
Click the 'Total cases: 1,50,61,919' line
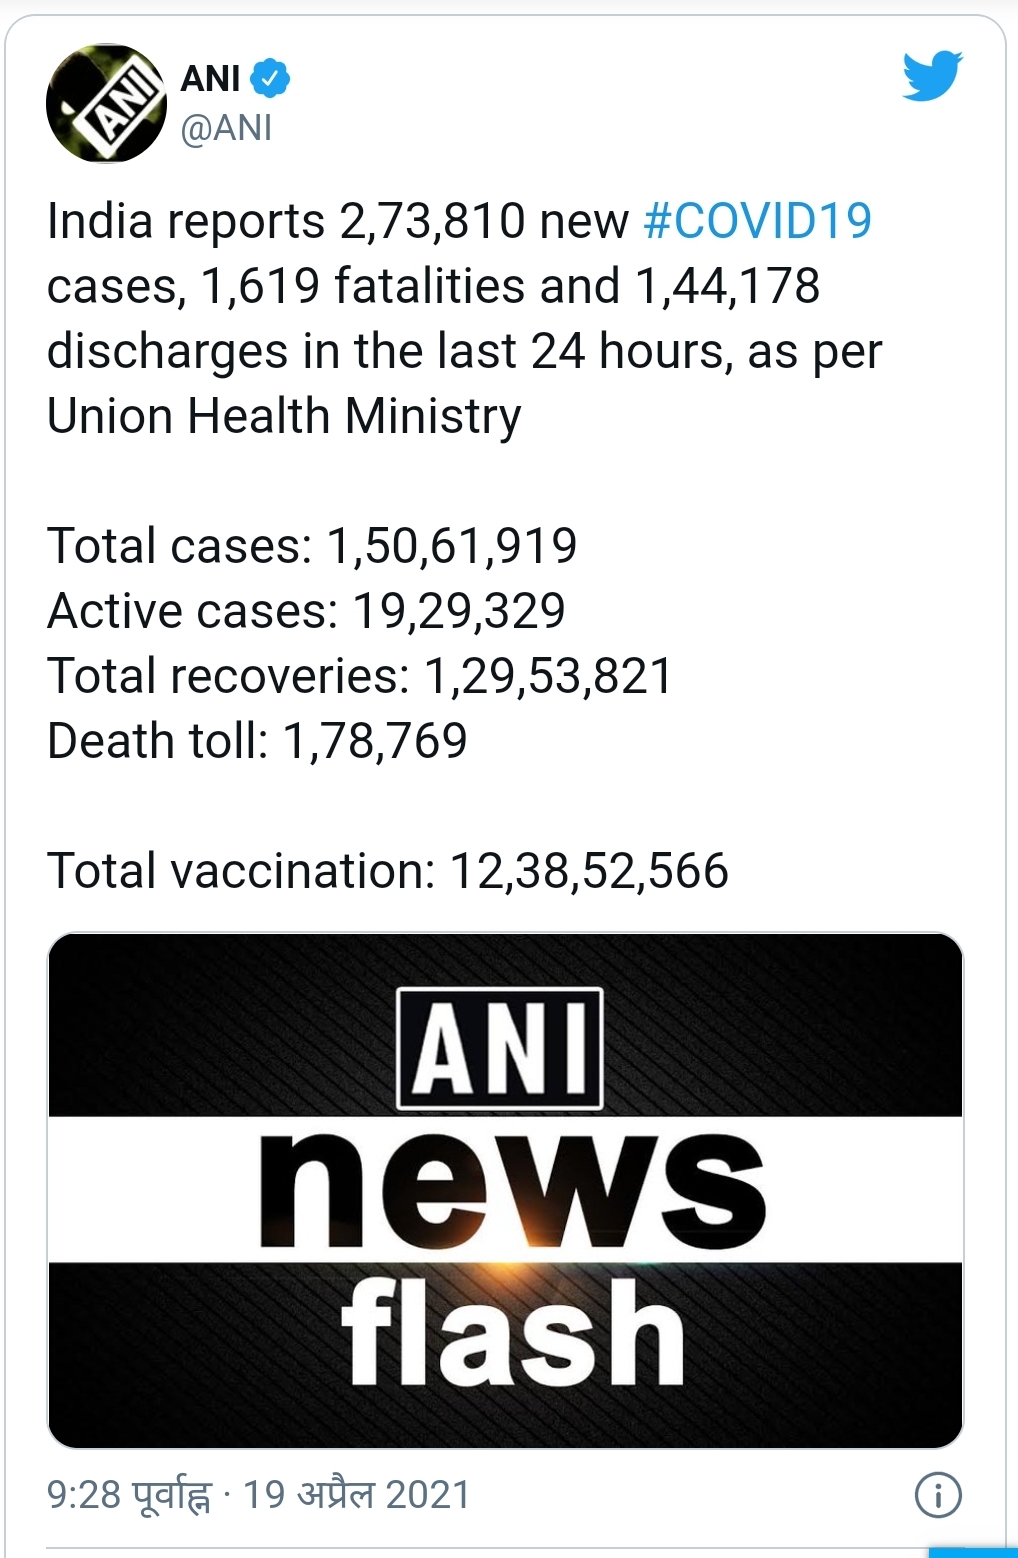coord(312,546)
